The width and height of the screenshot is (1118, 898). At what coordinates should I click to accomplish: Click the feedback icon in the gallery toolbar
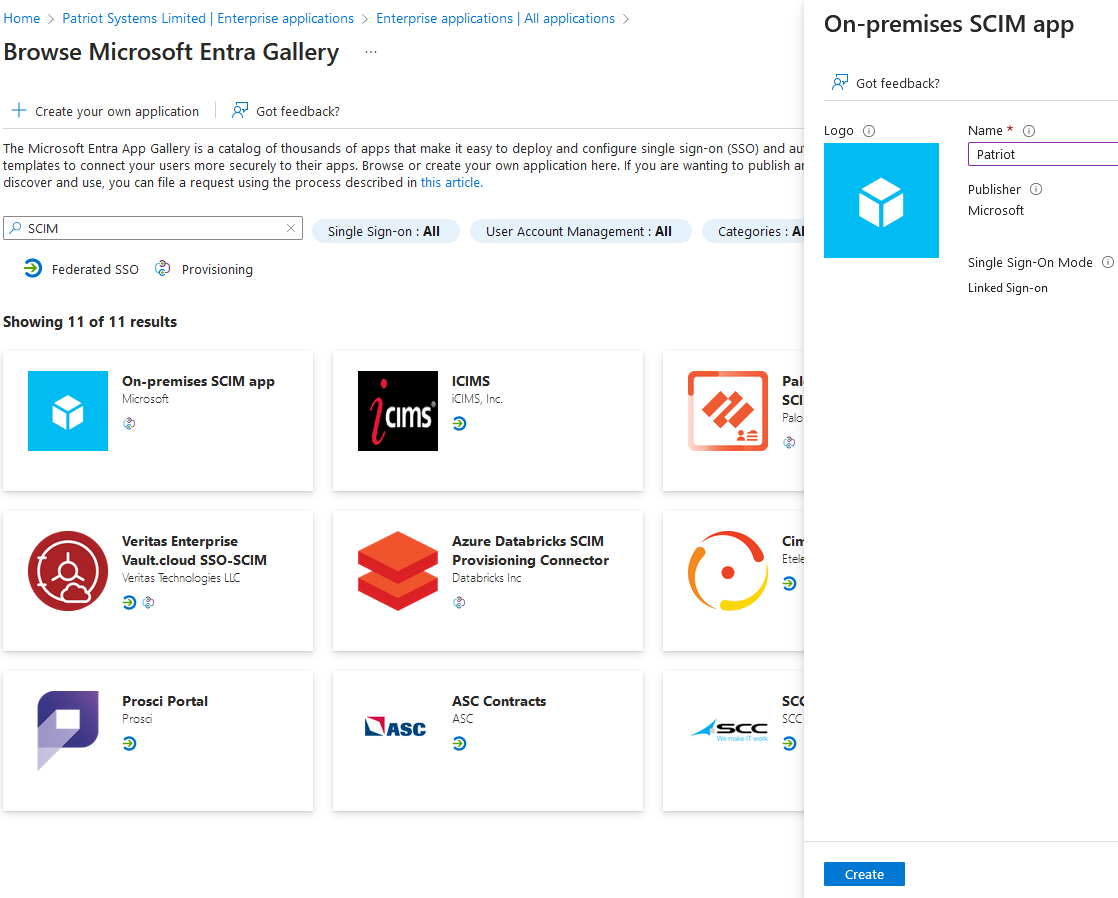240,111
